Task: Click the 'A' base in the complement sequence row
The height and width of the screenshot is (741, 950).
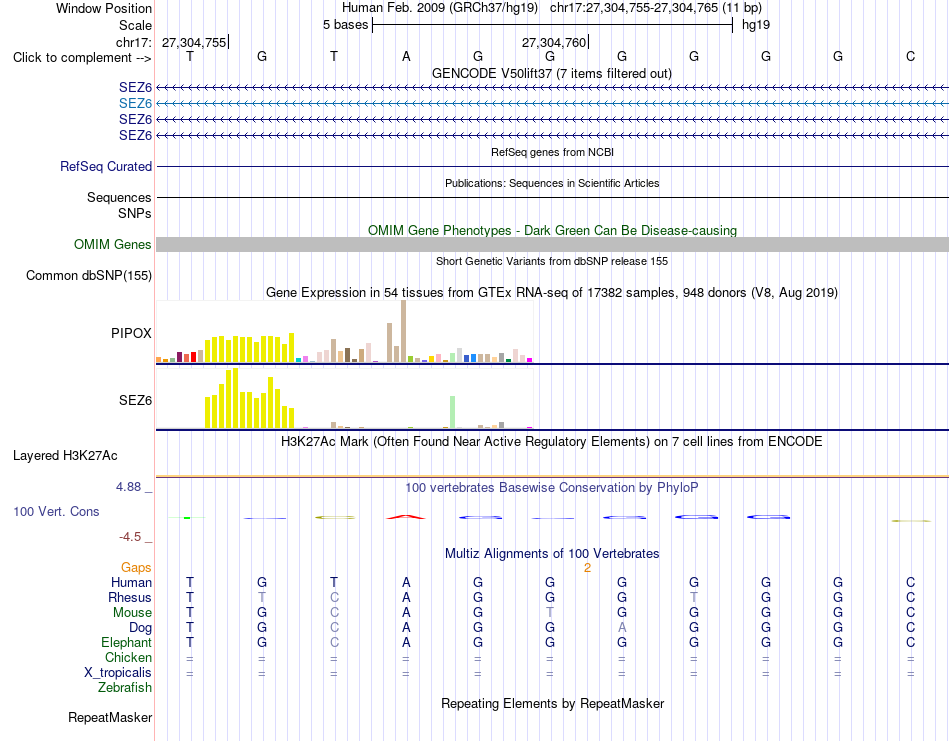Action: coord(406,56)
